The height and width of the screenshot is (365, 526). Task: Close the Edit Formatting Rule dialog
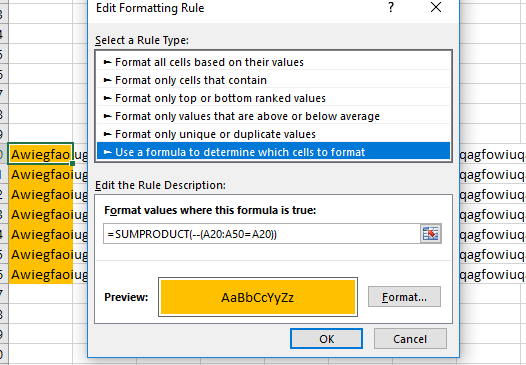tap(436, 7)
